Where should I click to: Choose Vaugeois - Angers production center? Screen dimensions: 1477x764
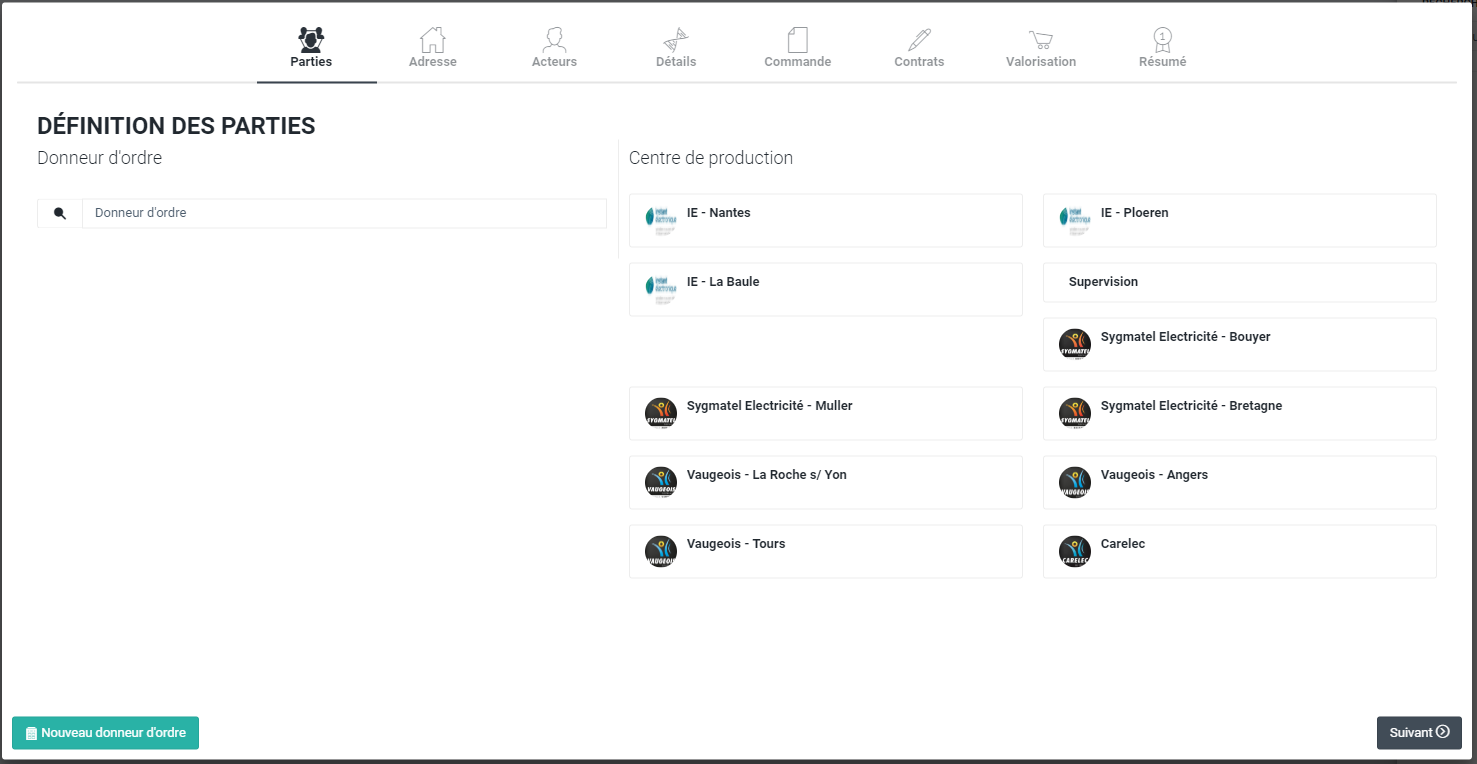click(x=1239, y=482)
